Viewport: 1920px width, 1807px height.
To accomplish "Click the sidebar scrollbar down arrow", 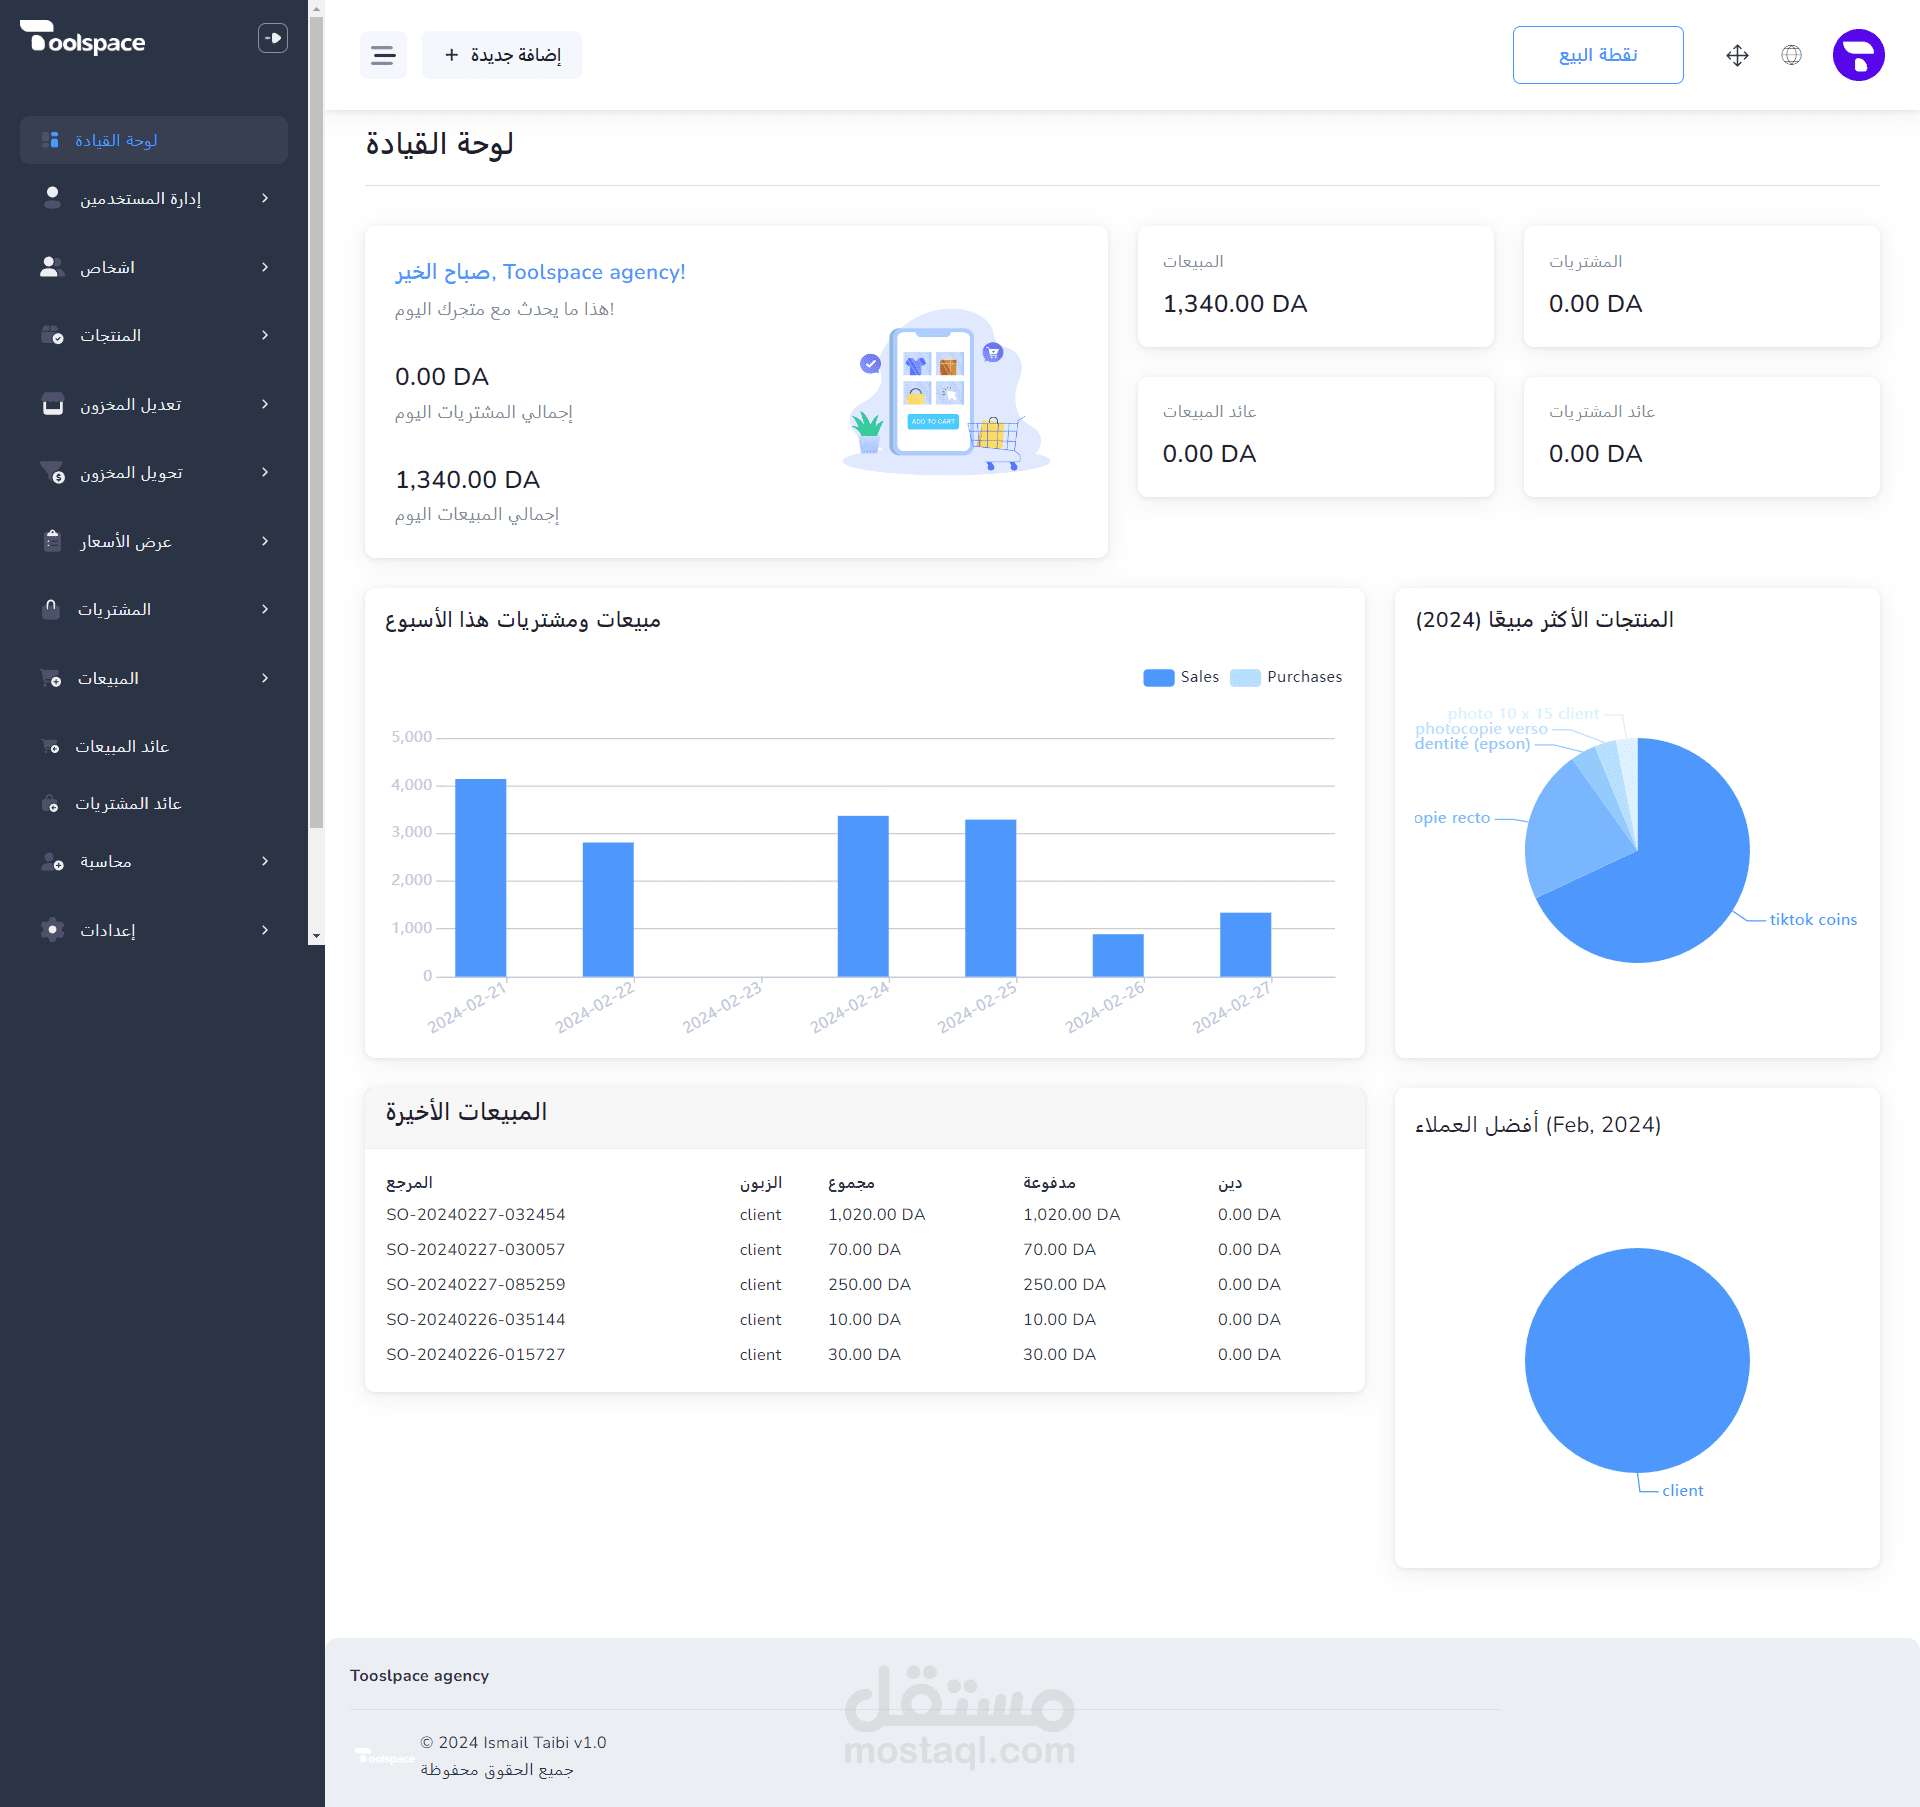I will (x=316, y=937).
